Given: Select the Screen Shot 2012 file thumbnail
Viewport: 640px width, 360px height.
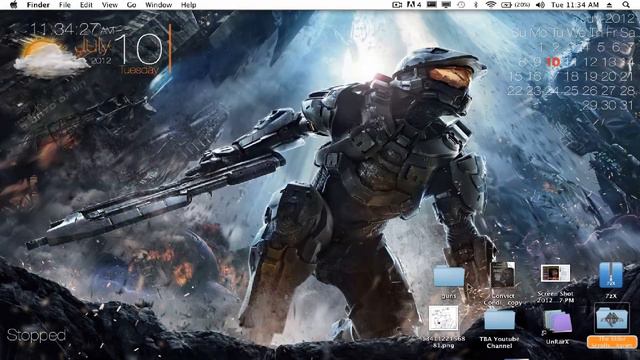Looking at the screenshot, I should tap(555, 273).
